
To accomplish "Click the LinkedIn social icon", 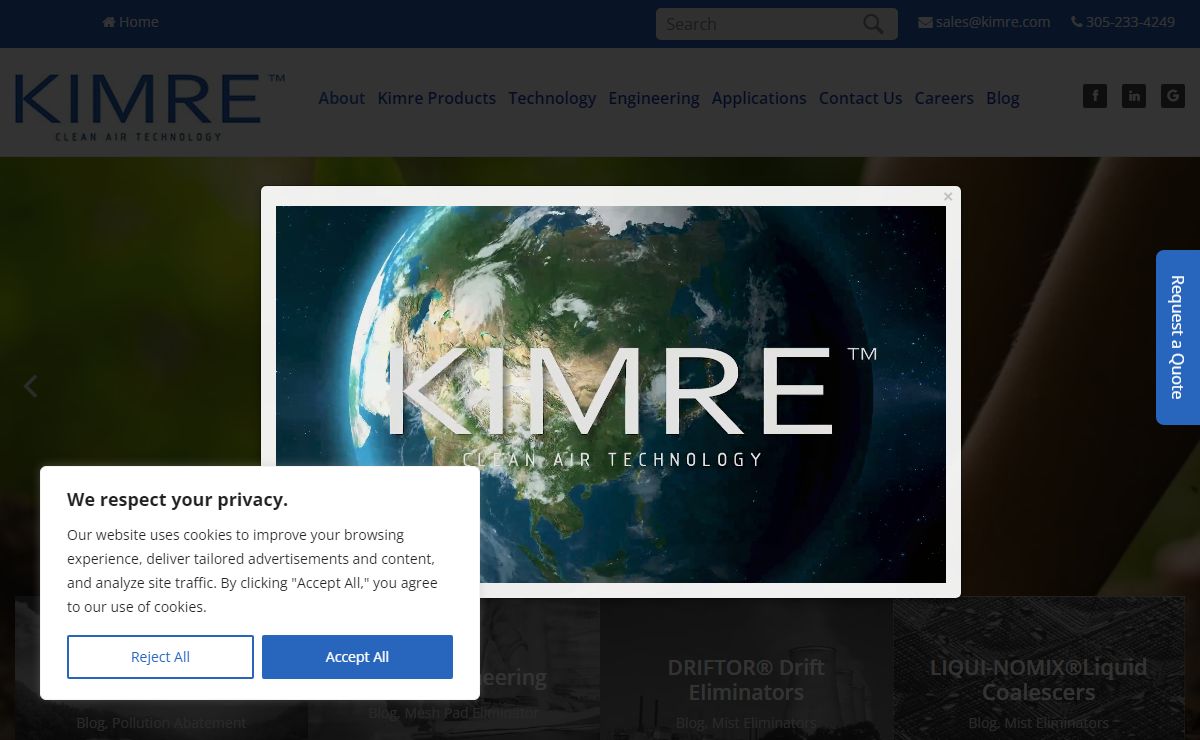I will (x=1134, y=96).
